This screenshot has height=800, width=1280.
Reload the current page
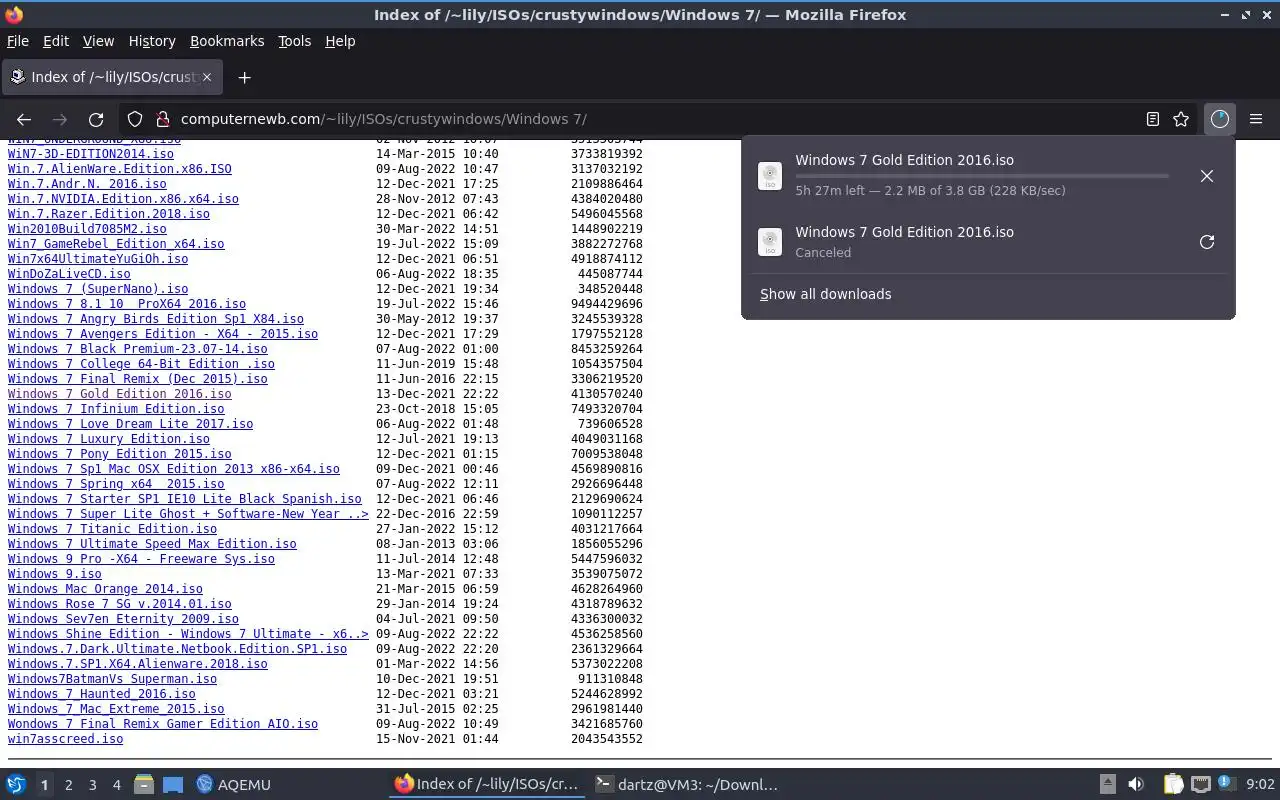pos(96,119)
